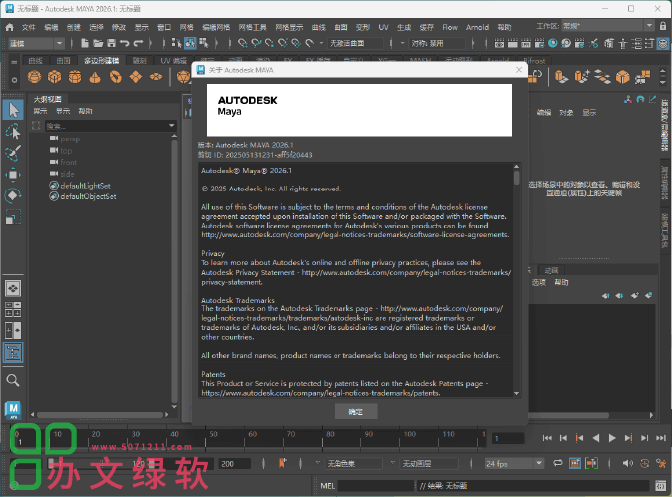
Task: Expand the Outliner search filter dropdown arrow
Action: 171,126
